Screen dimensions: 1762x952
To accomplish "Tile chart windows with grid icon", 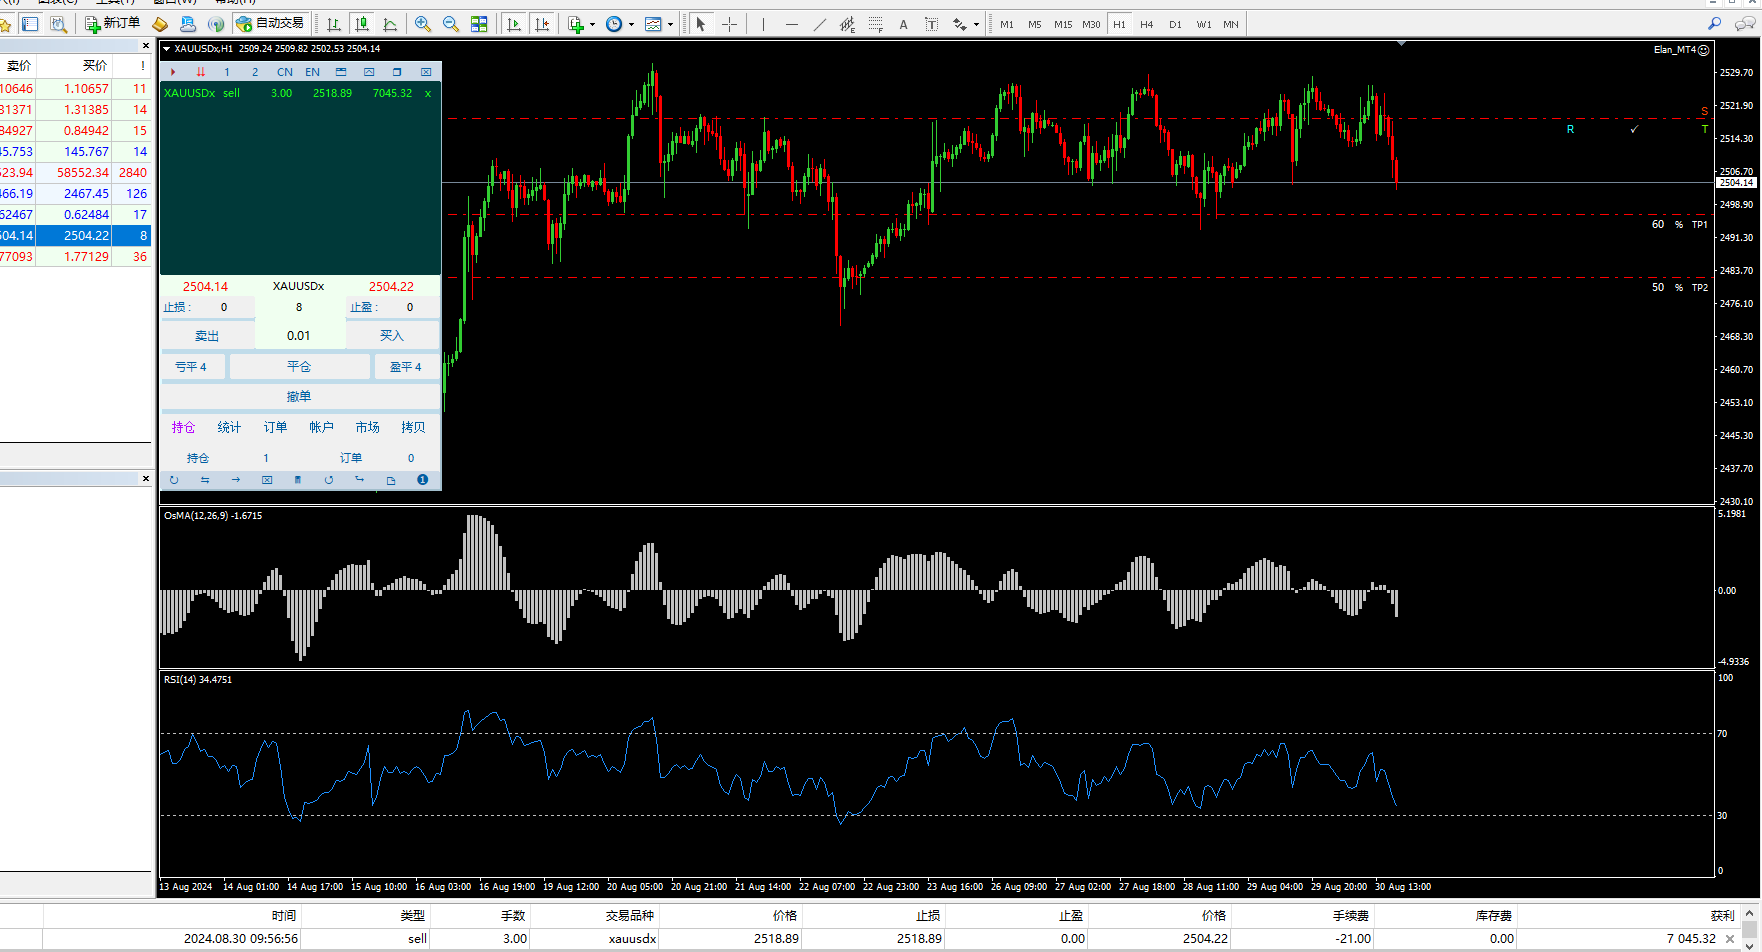I will [x=479, y=24].
